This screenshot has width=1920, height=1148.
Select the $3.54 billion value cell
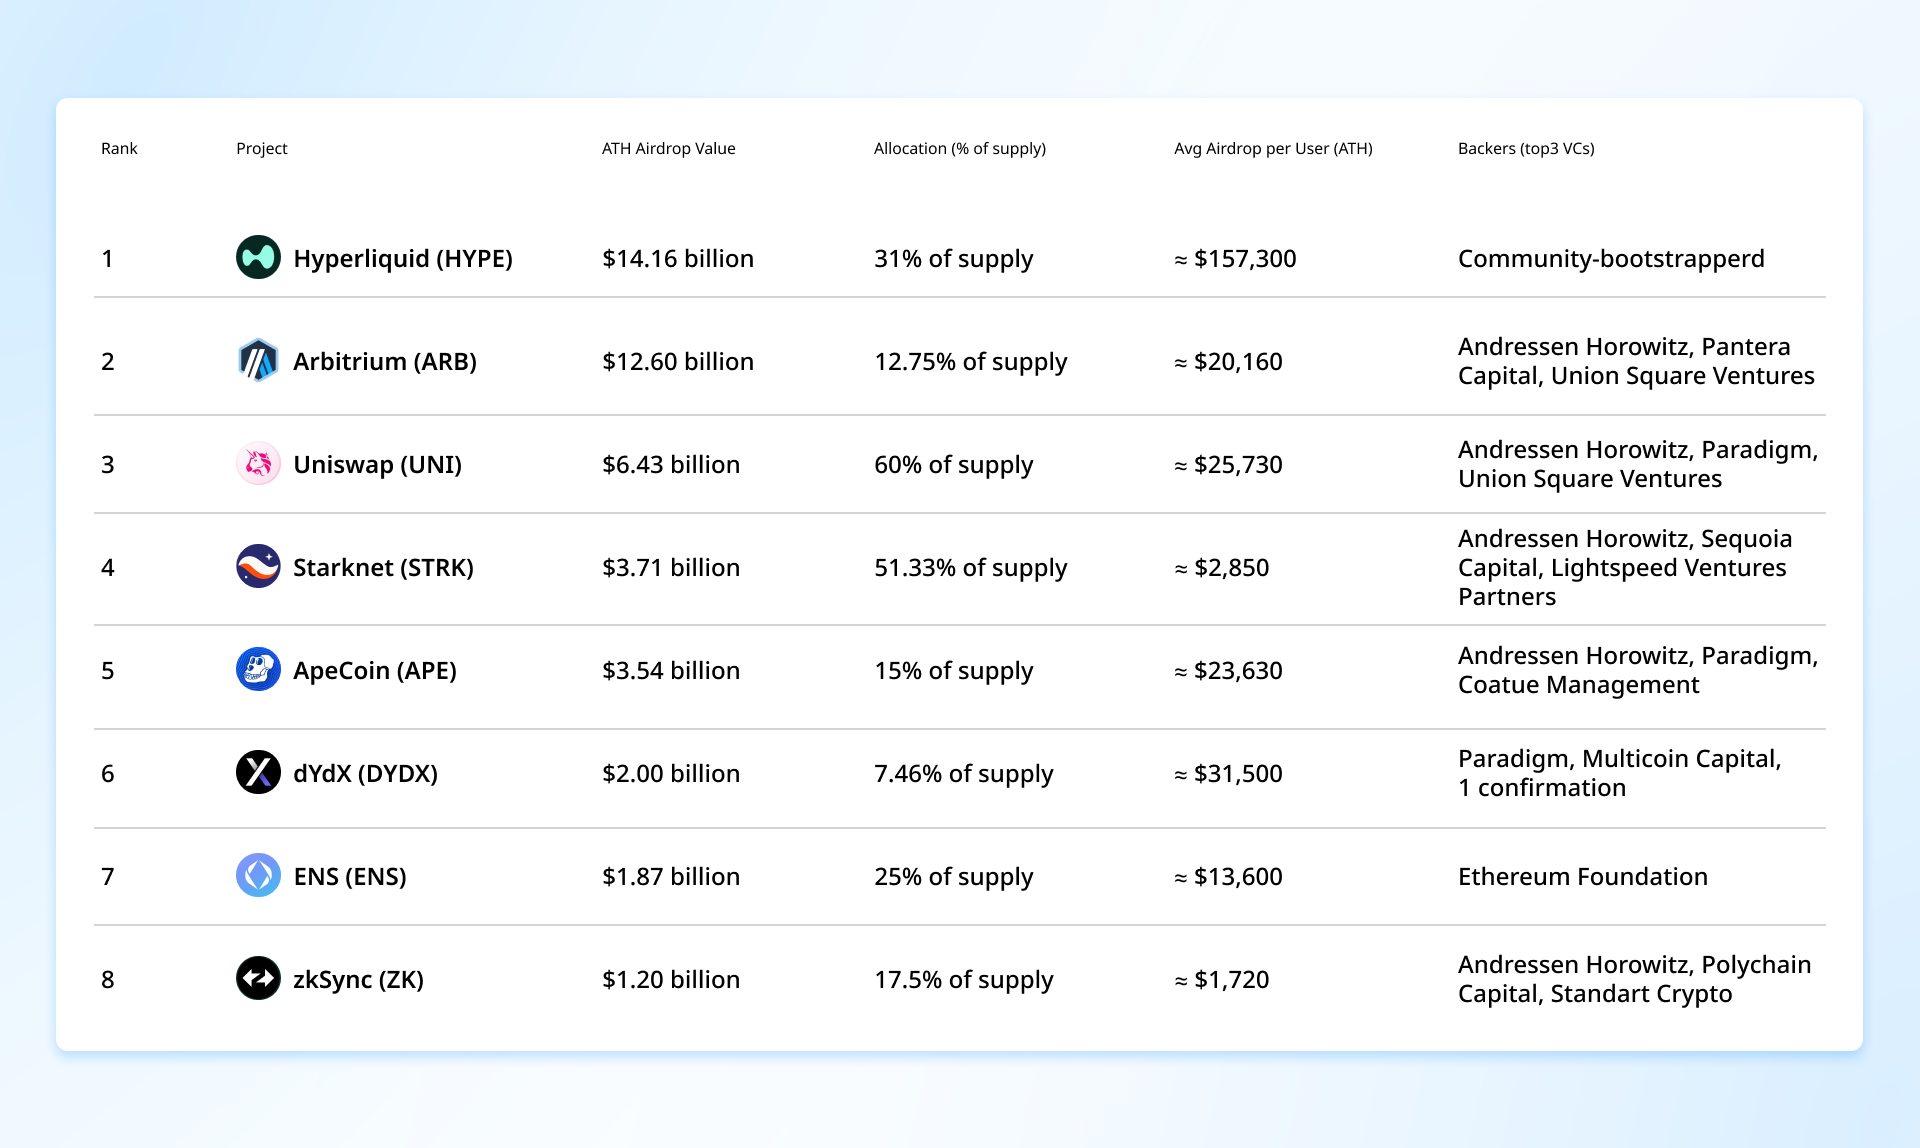[x=671, y=671]
